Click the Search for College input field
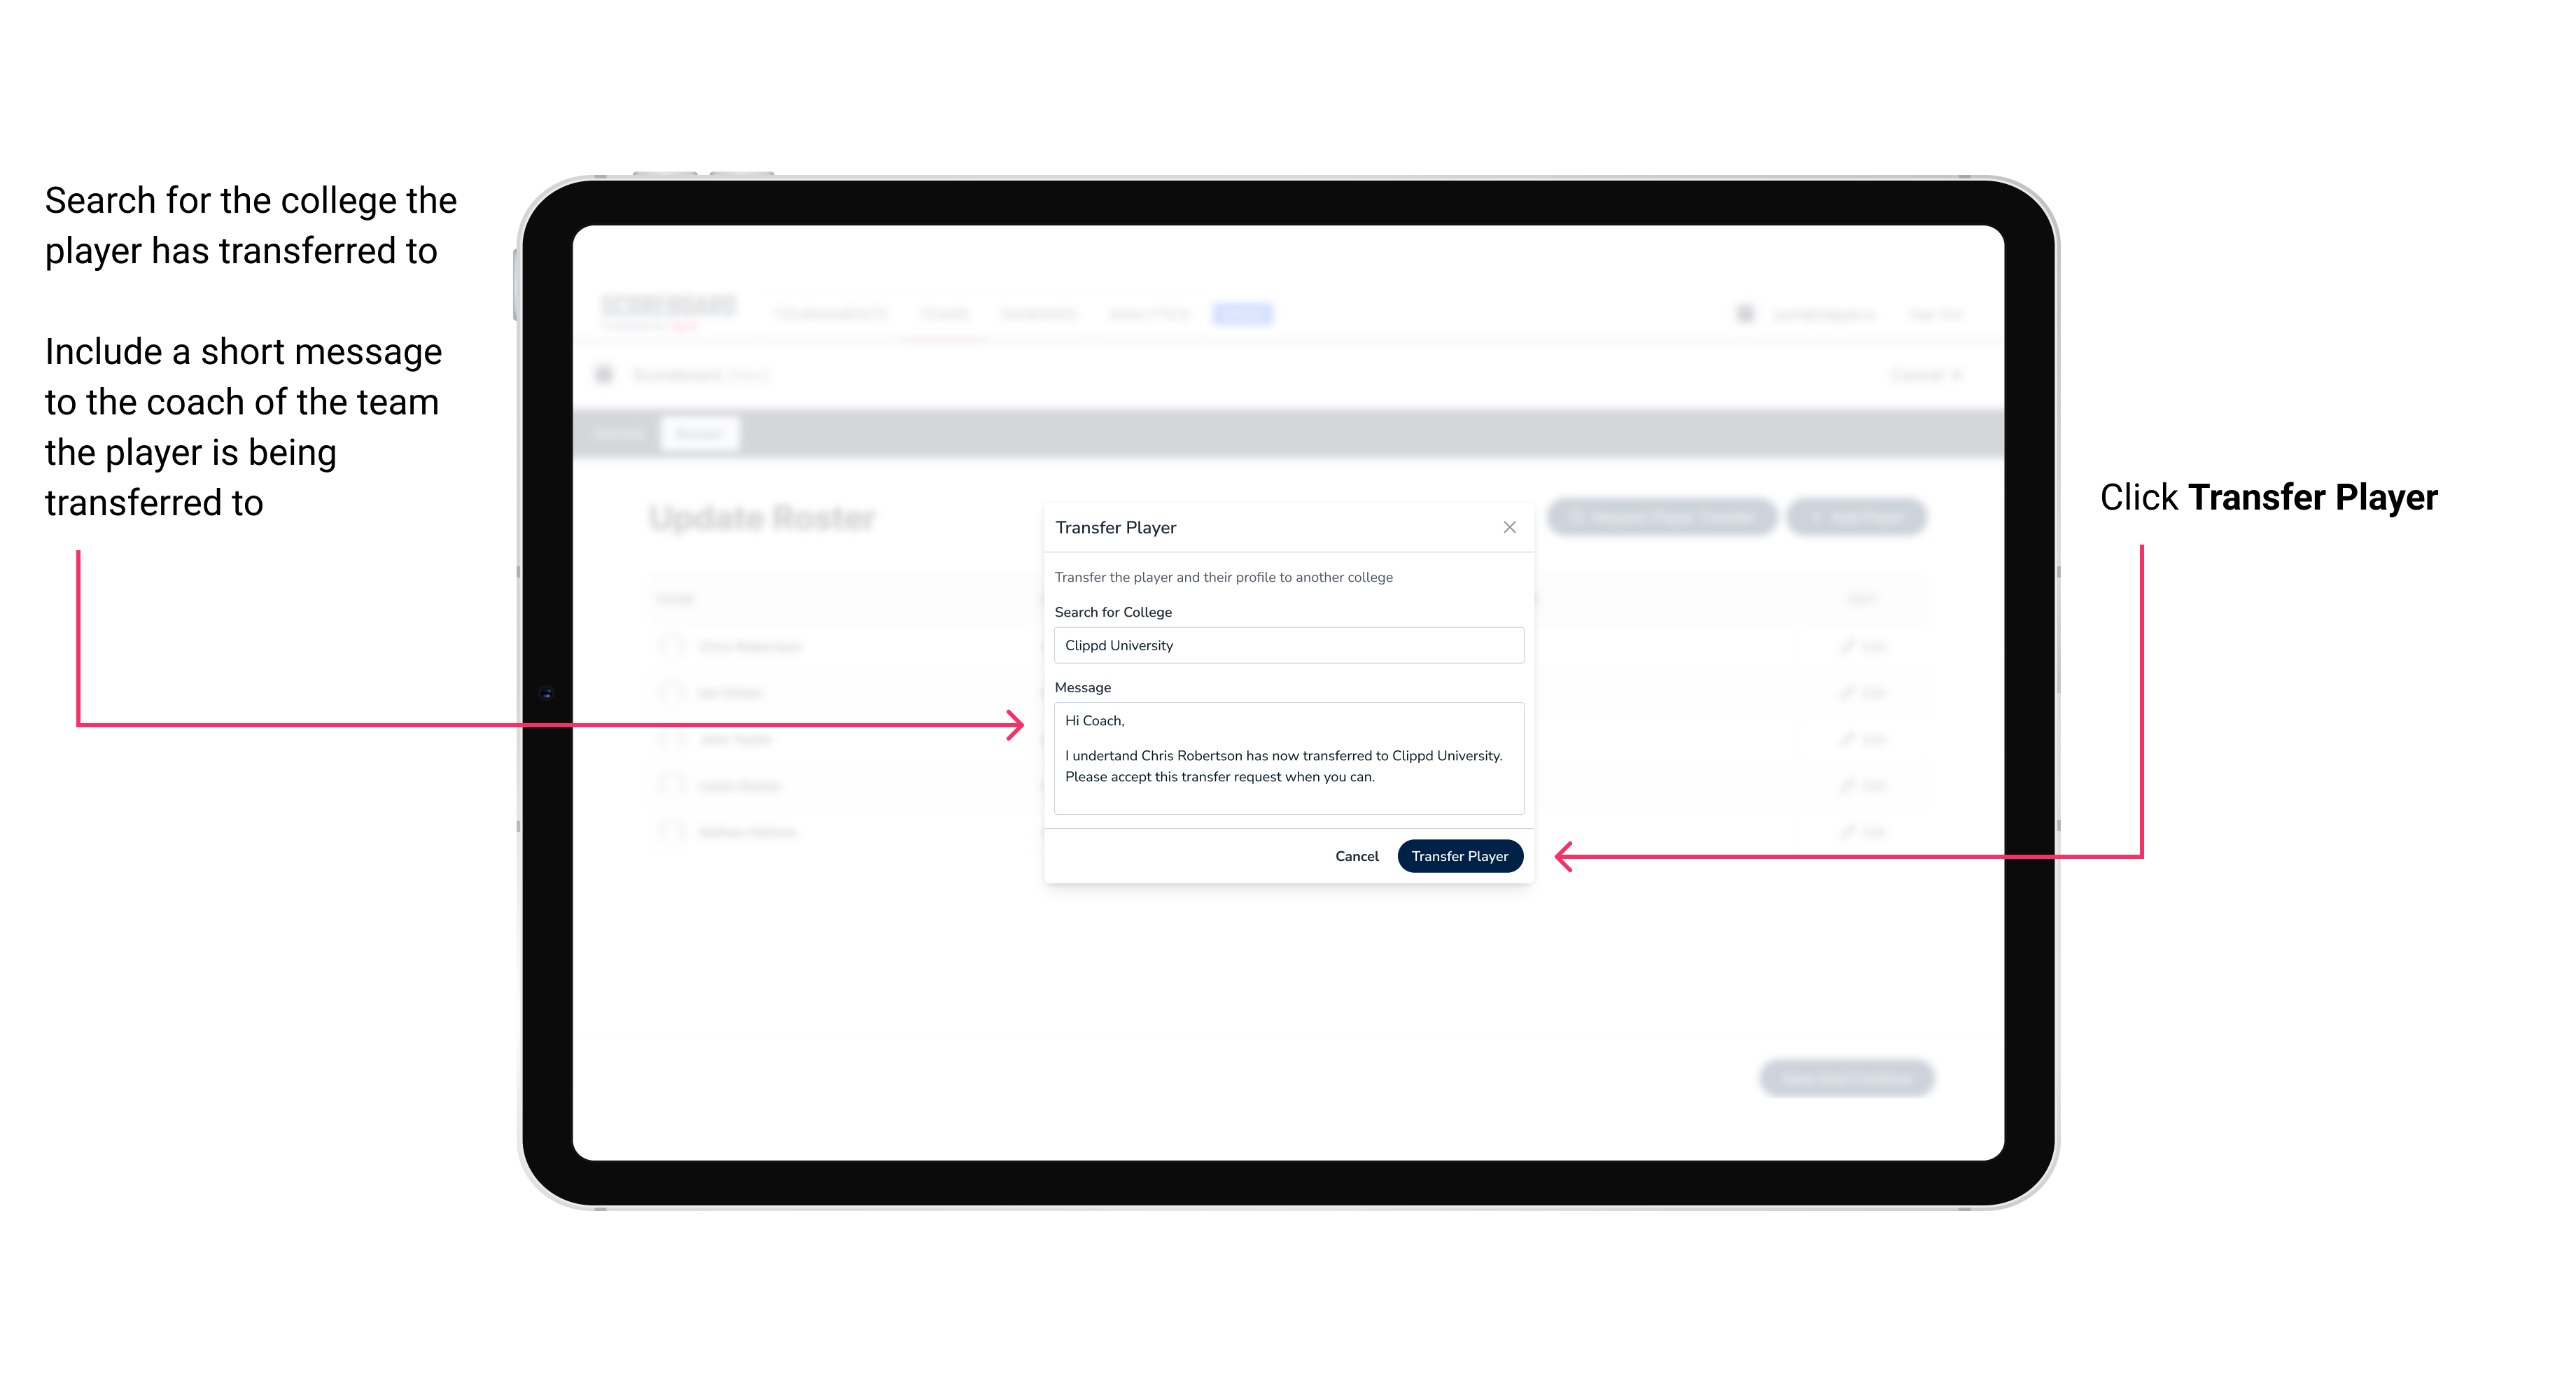 pyautogui.click(x=1284, y=645)
